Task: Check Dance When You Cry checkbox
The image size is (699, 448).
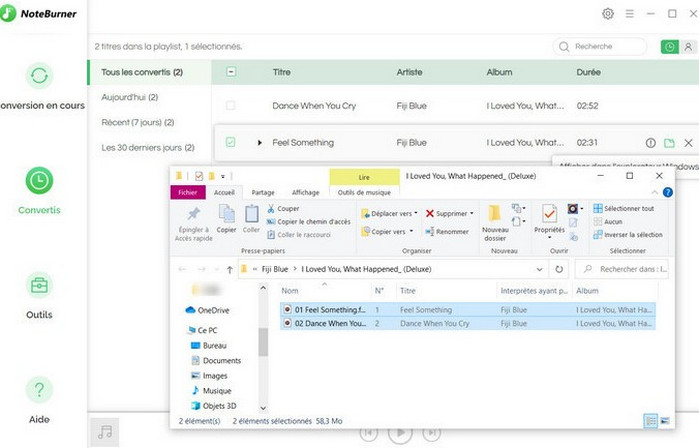Action: point(230,106)
